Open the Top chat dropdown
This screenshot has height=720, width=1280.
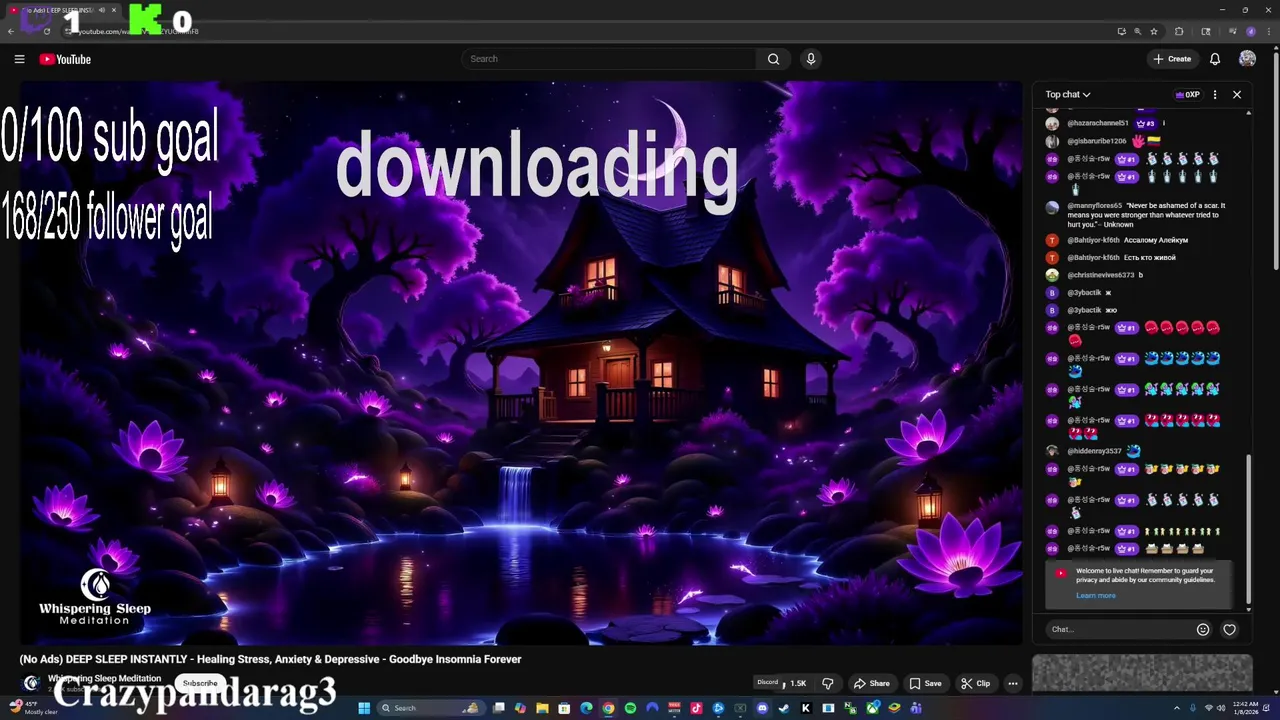coord(1068,94)
